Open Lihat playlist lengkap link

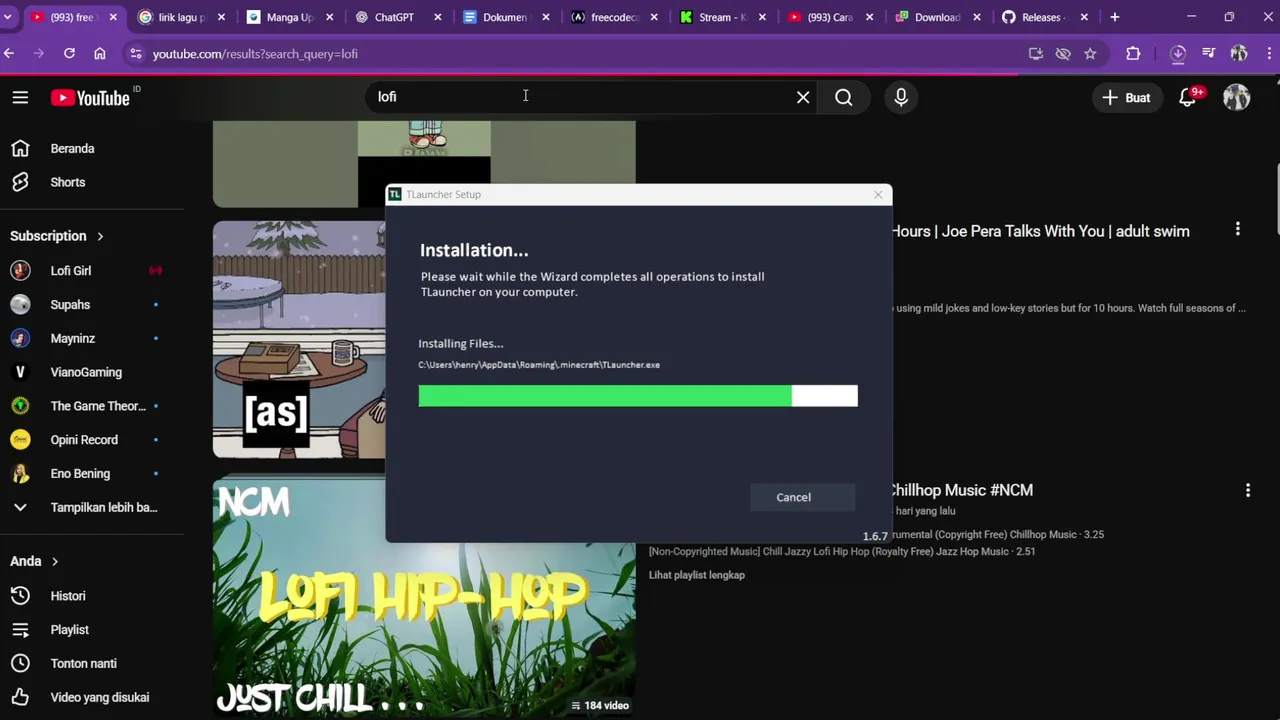697,575
